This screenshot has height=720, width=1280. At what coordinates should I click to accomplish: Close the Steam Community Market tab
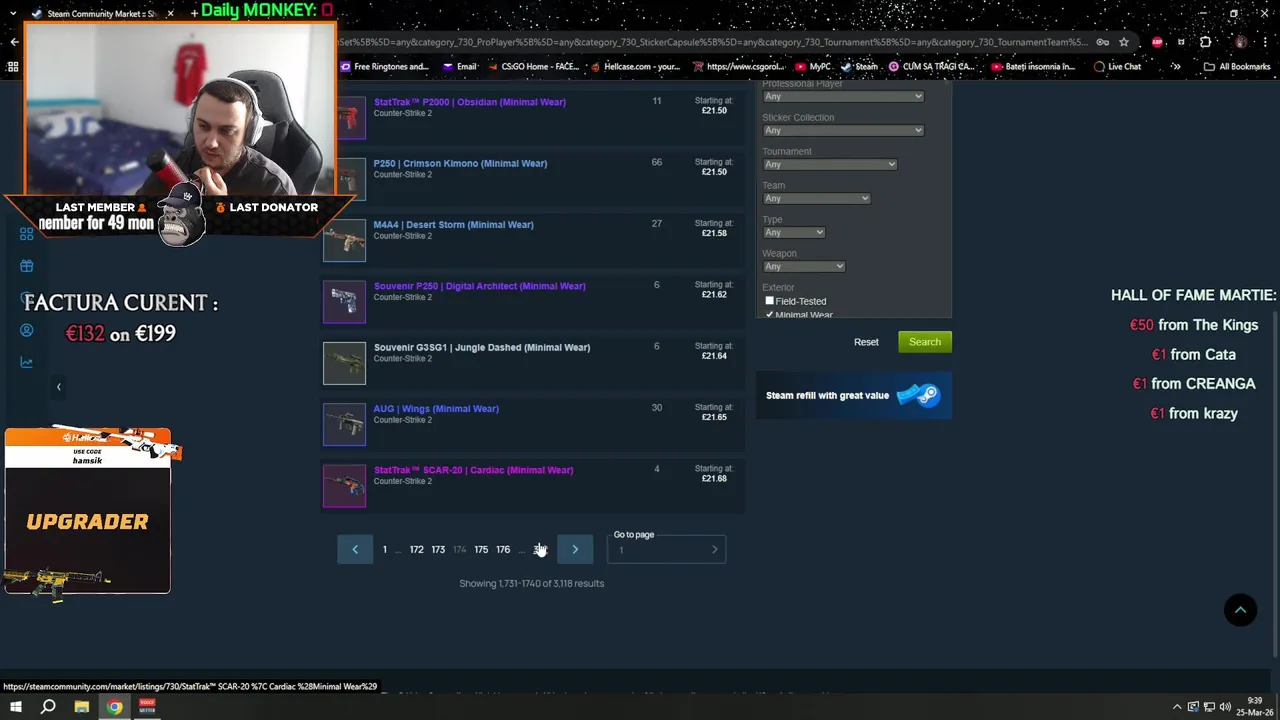click(x=170, y=14)
